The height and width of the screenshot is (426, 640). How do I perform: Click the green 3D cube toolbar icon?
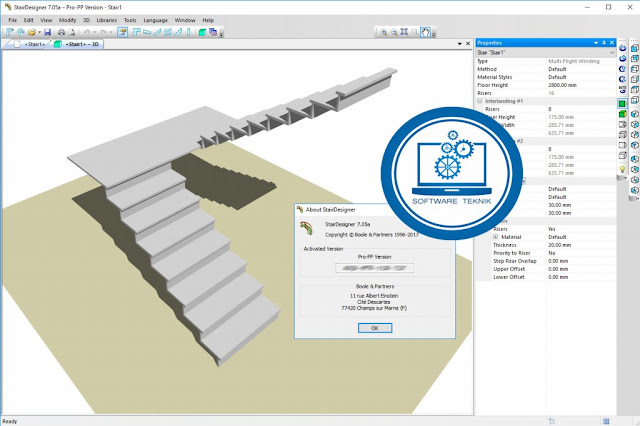tap(202, 32)
